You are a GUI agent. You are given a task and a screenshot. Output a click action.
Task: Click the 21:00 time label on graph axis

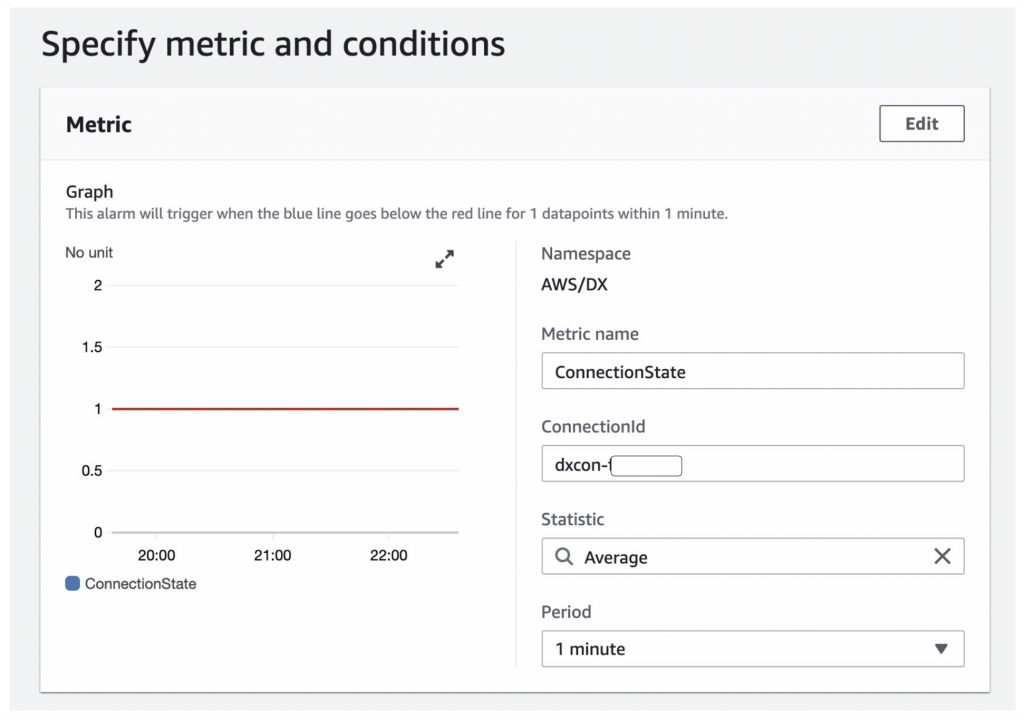(272, 556)
